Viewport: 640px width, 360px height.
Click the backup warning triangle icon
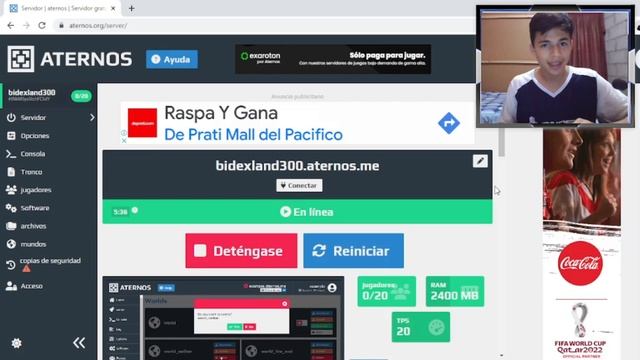click(26, 269)
